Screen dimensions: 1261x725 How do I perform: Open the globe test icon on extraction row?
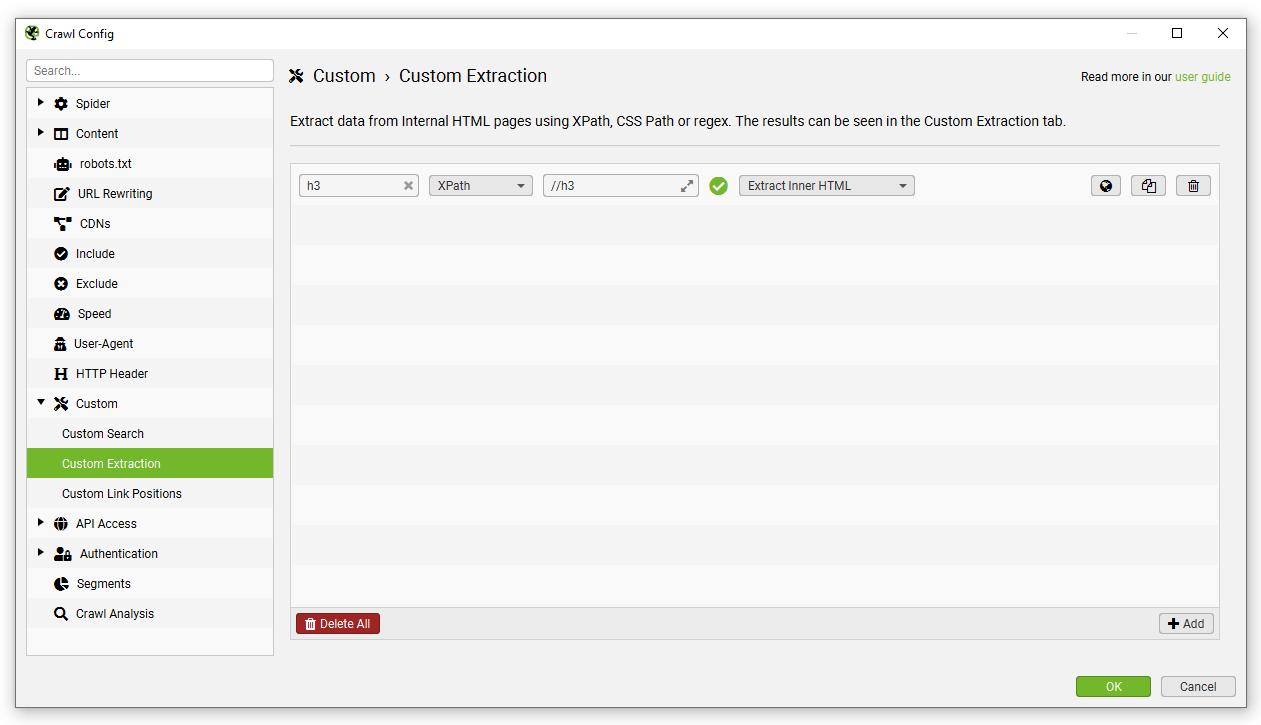click(x=1105, y=185)
